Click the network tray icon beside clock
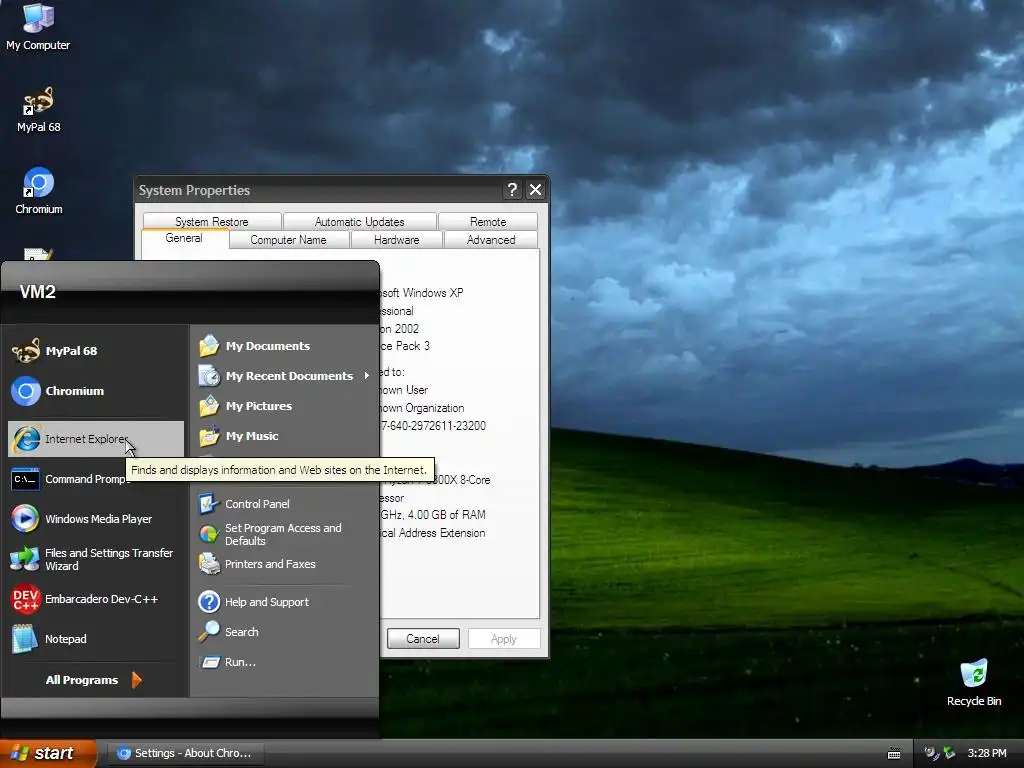Viewport: 1024px width, 768px height. tap(948, 753)
